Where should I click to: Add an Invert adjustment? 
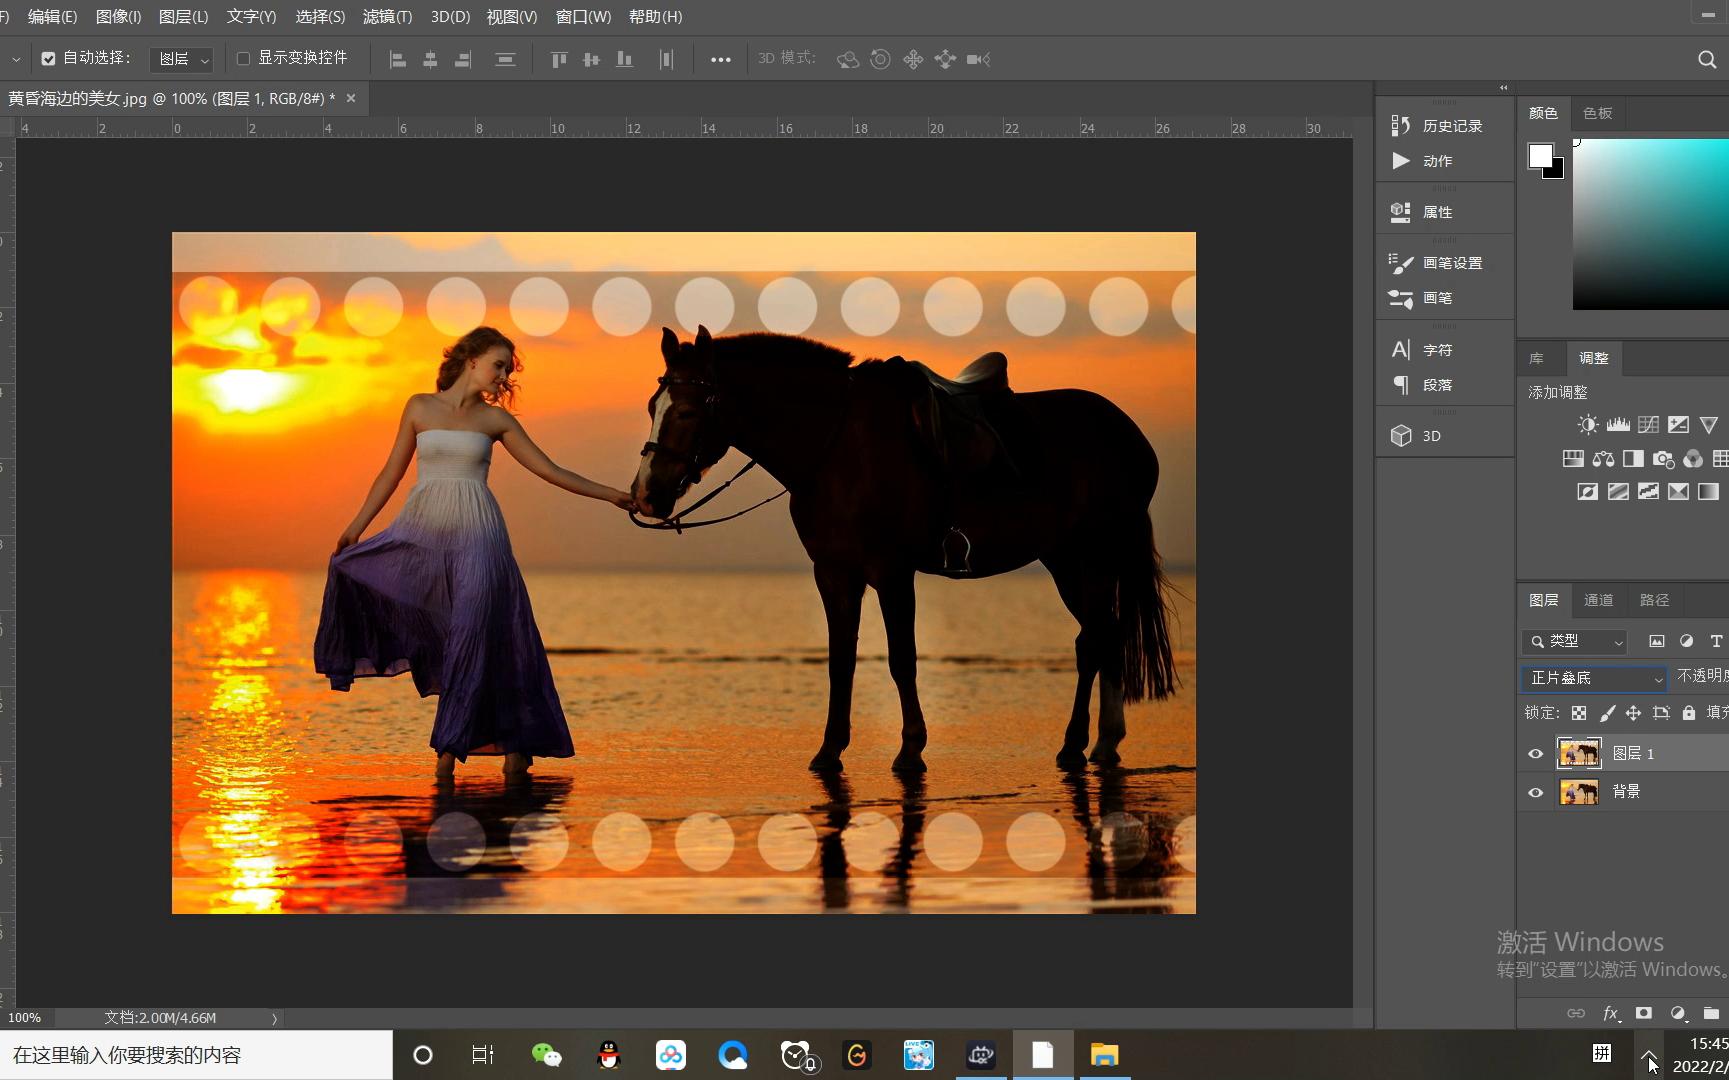[x=1588, y=491]
